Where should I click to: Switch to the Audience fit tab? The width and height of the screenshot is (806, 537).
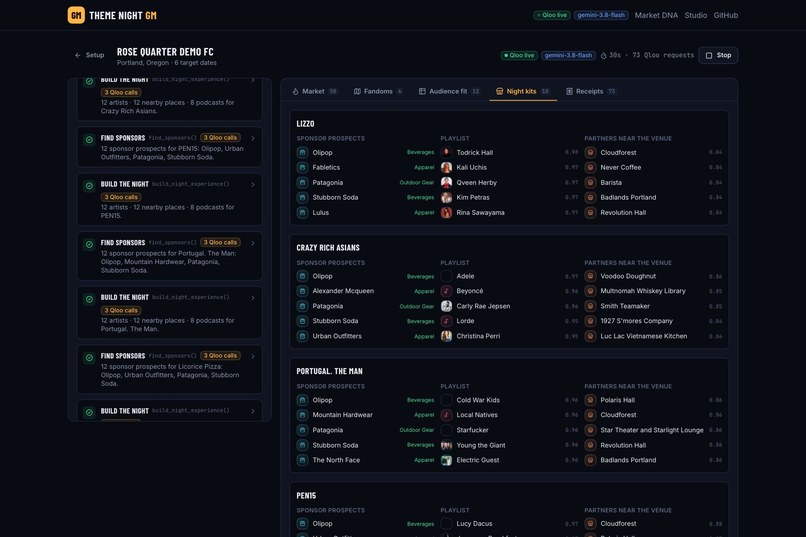[x=449, y=91]
